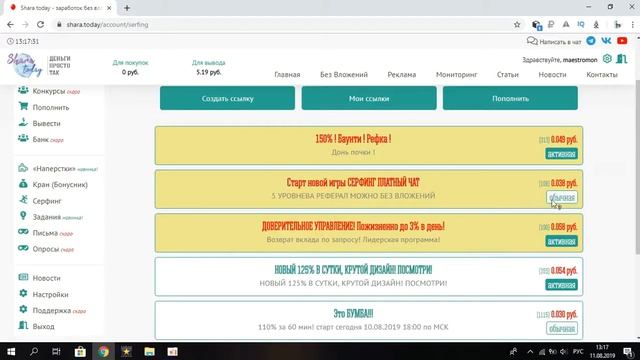Open Реклама in top navigation
The width and height of the screenshot is (640, 360).
click(x=402, y=75)
